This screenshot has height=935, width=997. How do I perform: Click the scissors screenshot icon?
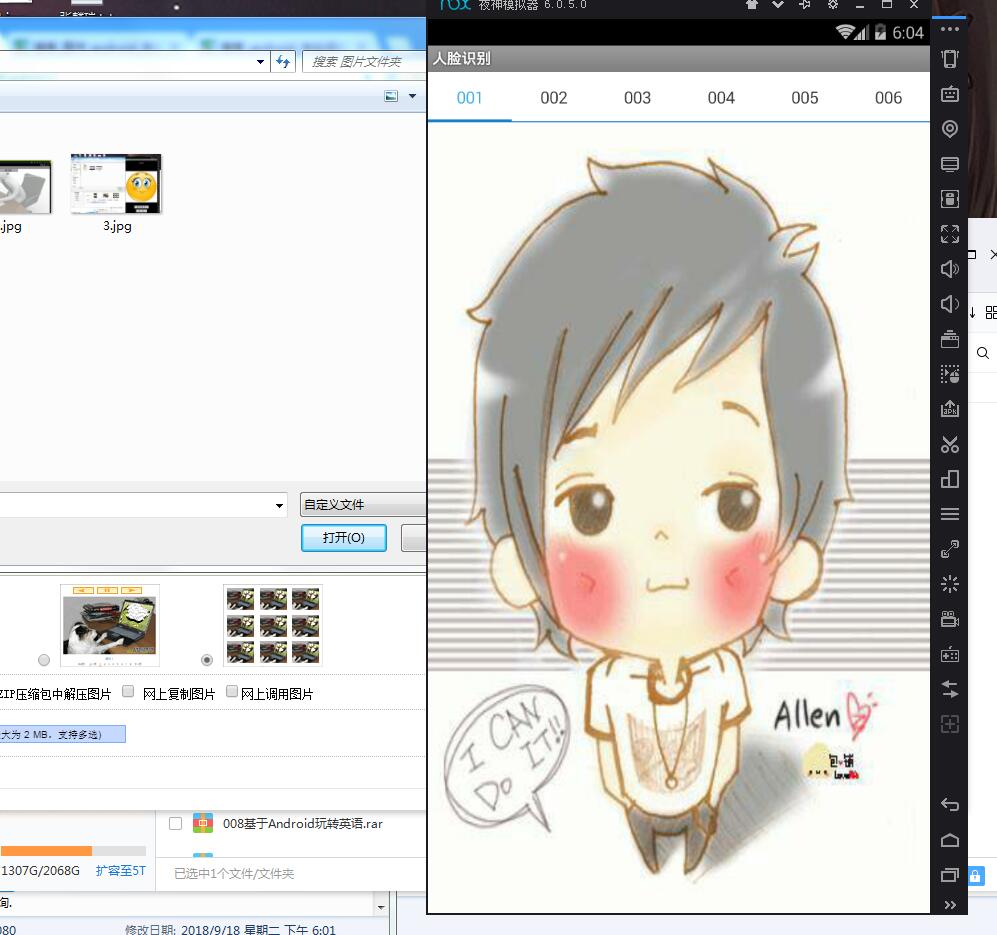[x=950, y=444]
